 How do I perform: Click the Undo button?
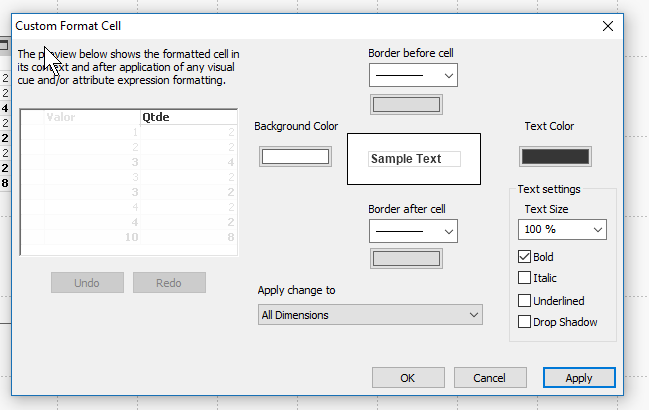click(x=87, y=283)
